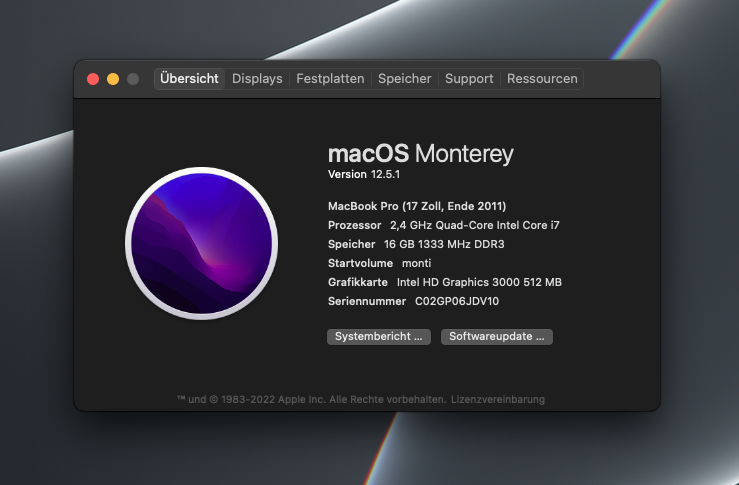739x485 pixels.
Task: Click the Version 12.5.1 text
Action: coord(364,174)
